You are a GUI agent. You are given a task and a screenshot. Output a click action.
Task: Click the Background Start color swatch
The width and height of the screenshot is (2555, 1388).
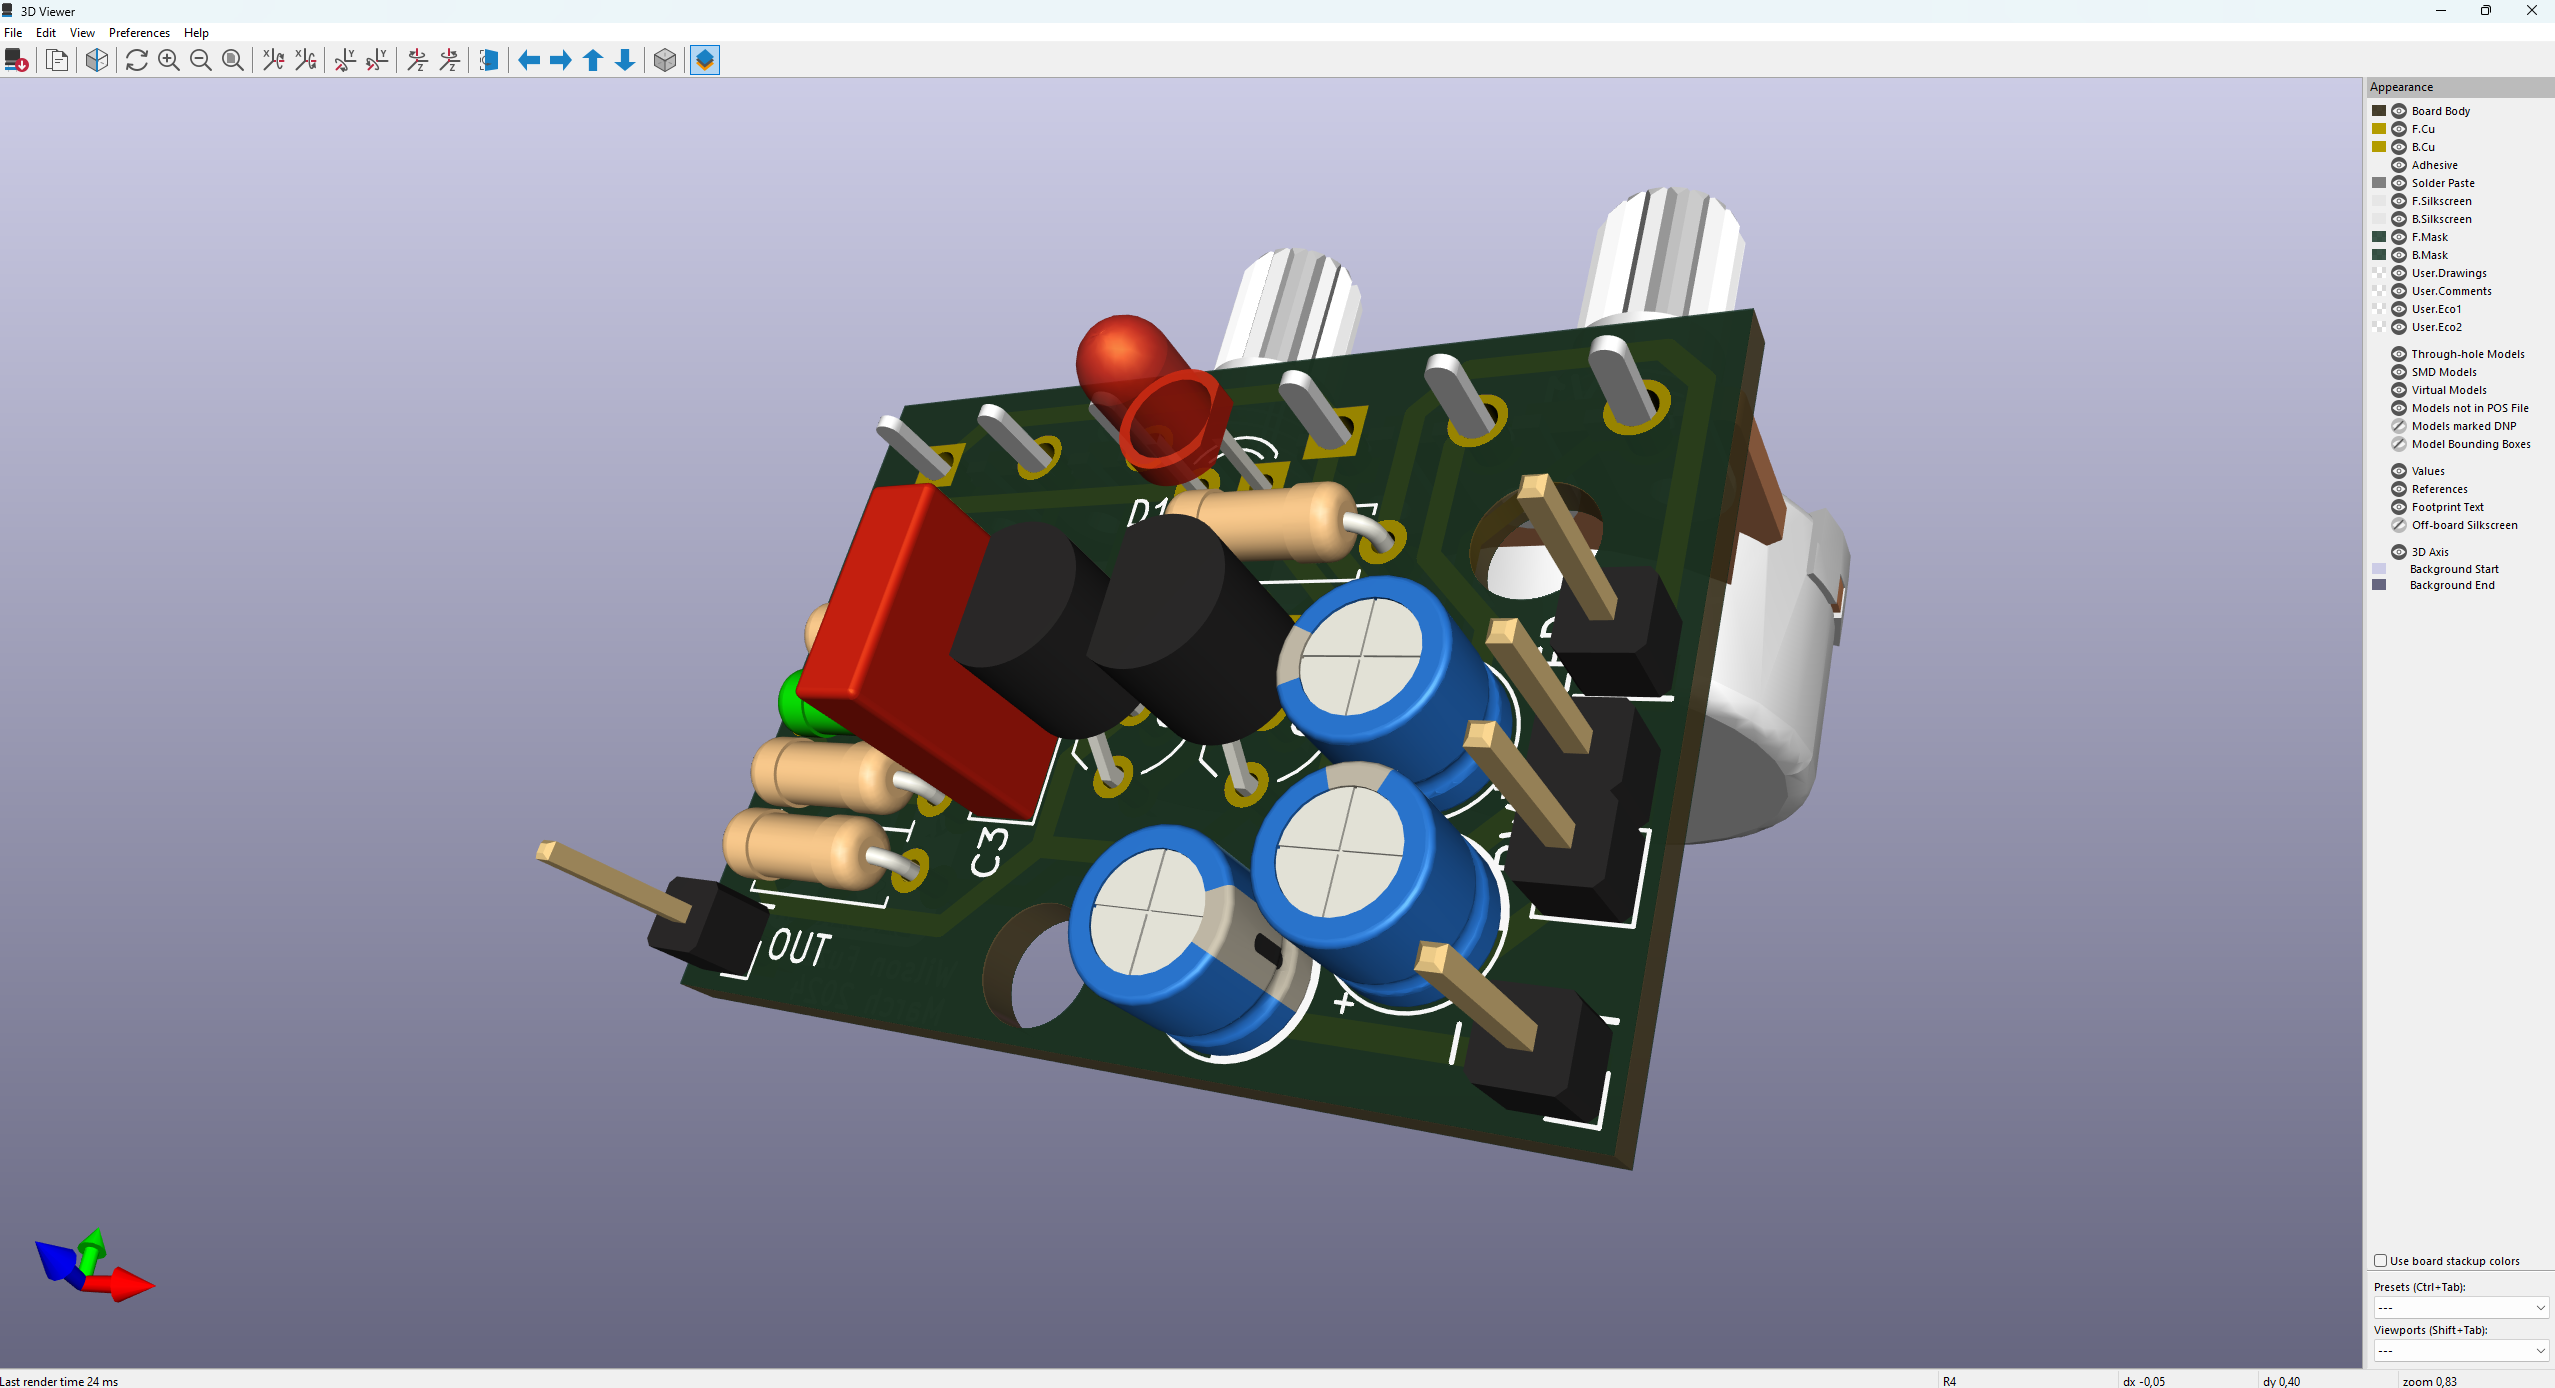[x=2379, y=569]
